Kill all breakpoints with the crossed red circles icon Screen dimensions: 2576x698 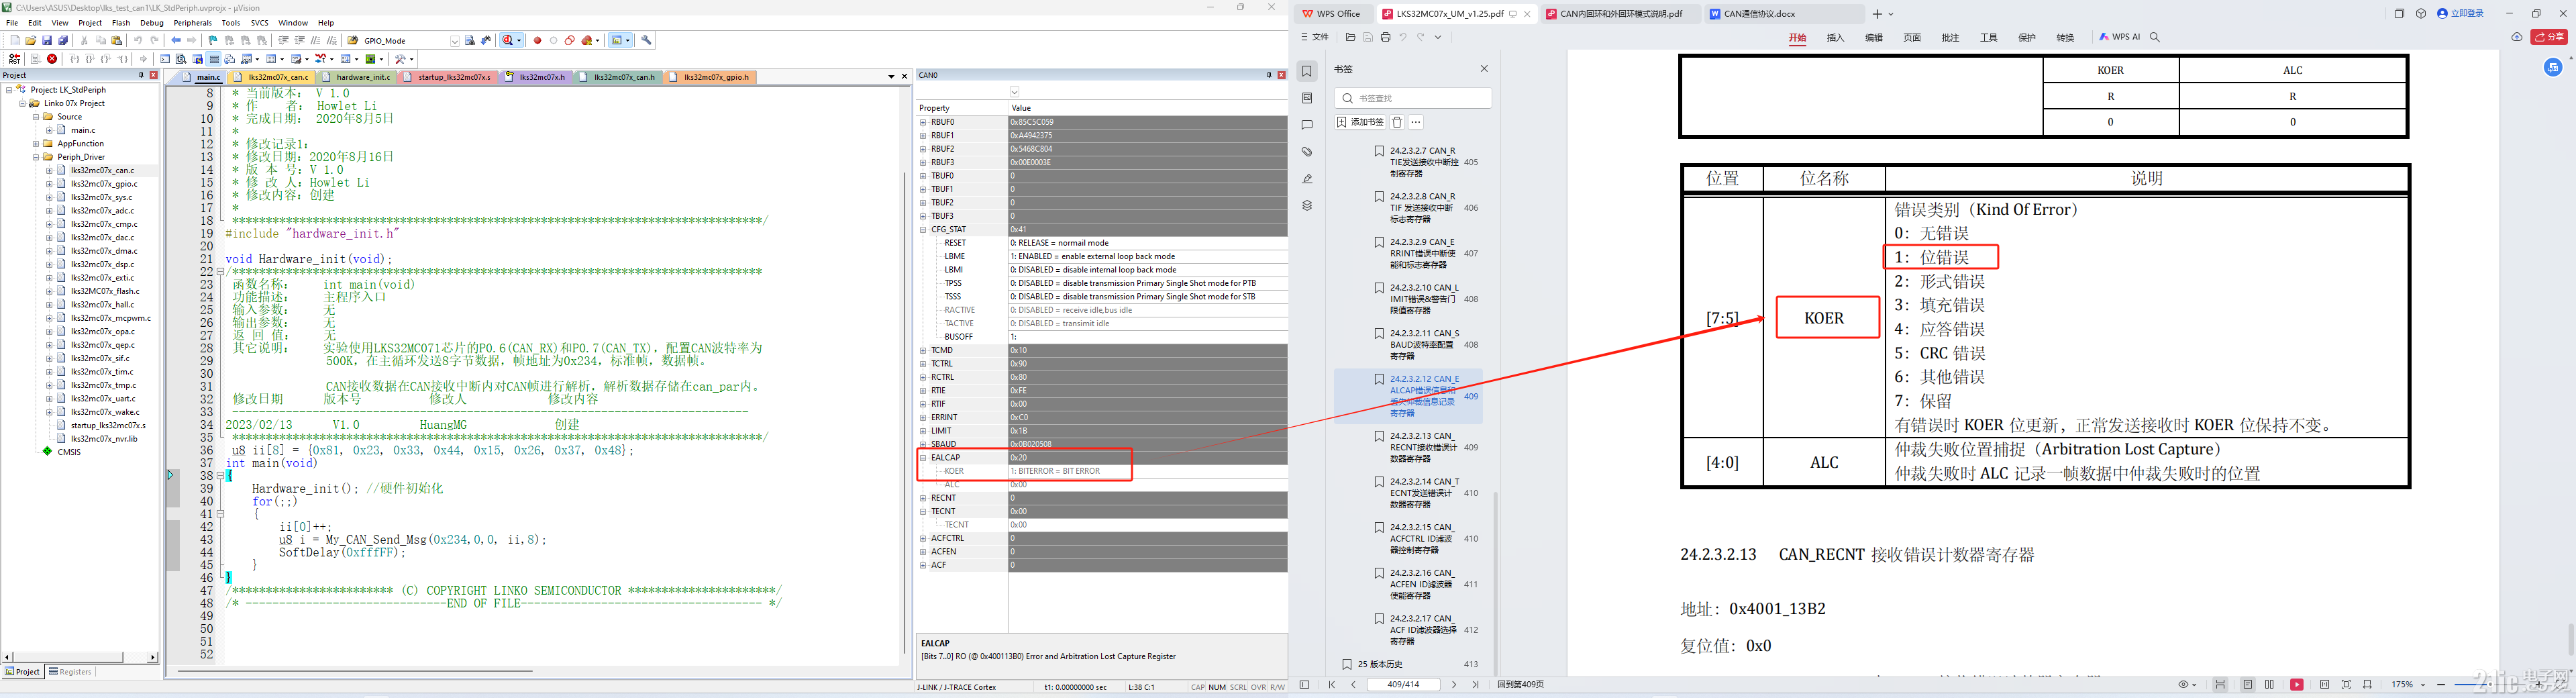click(x=587, y=41)
